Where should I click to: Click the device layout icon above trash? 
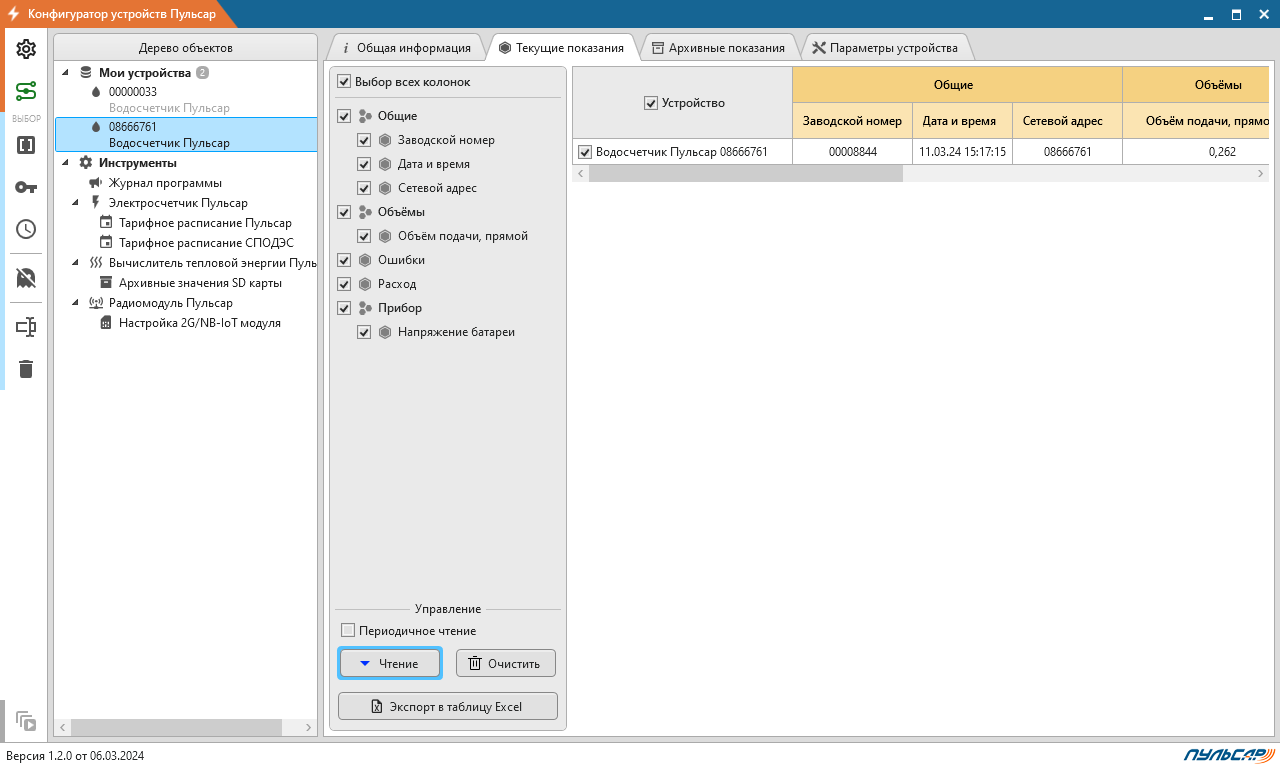click(26, 327)
